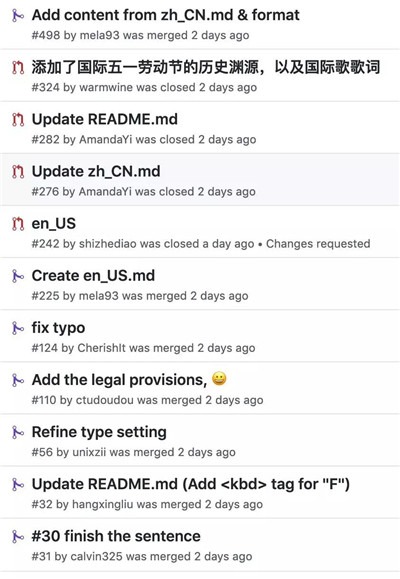Viewport: 400px width, 579px height.
Task: Open 'Refine type setting' pull request
Action: [x=99, y=432]
